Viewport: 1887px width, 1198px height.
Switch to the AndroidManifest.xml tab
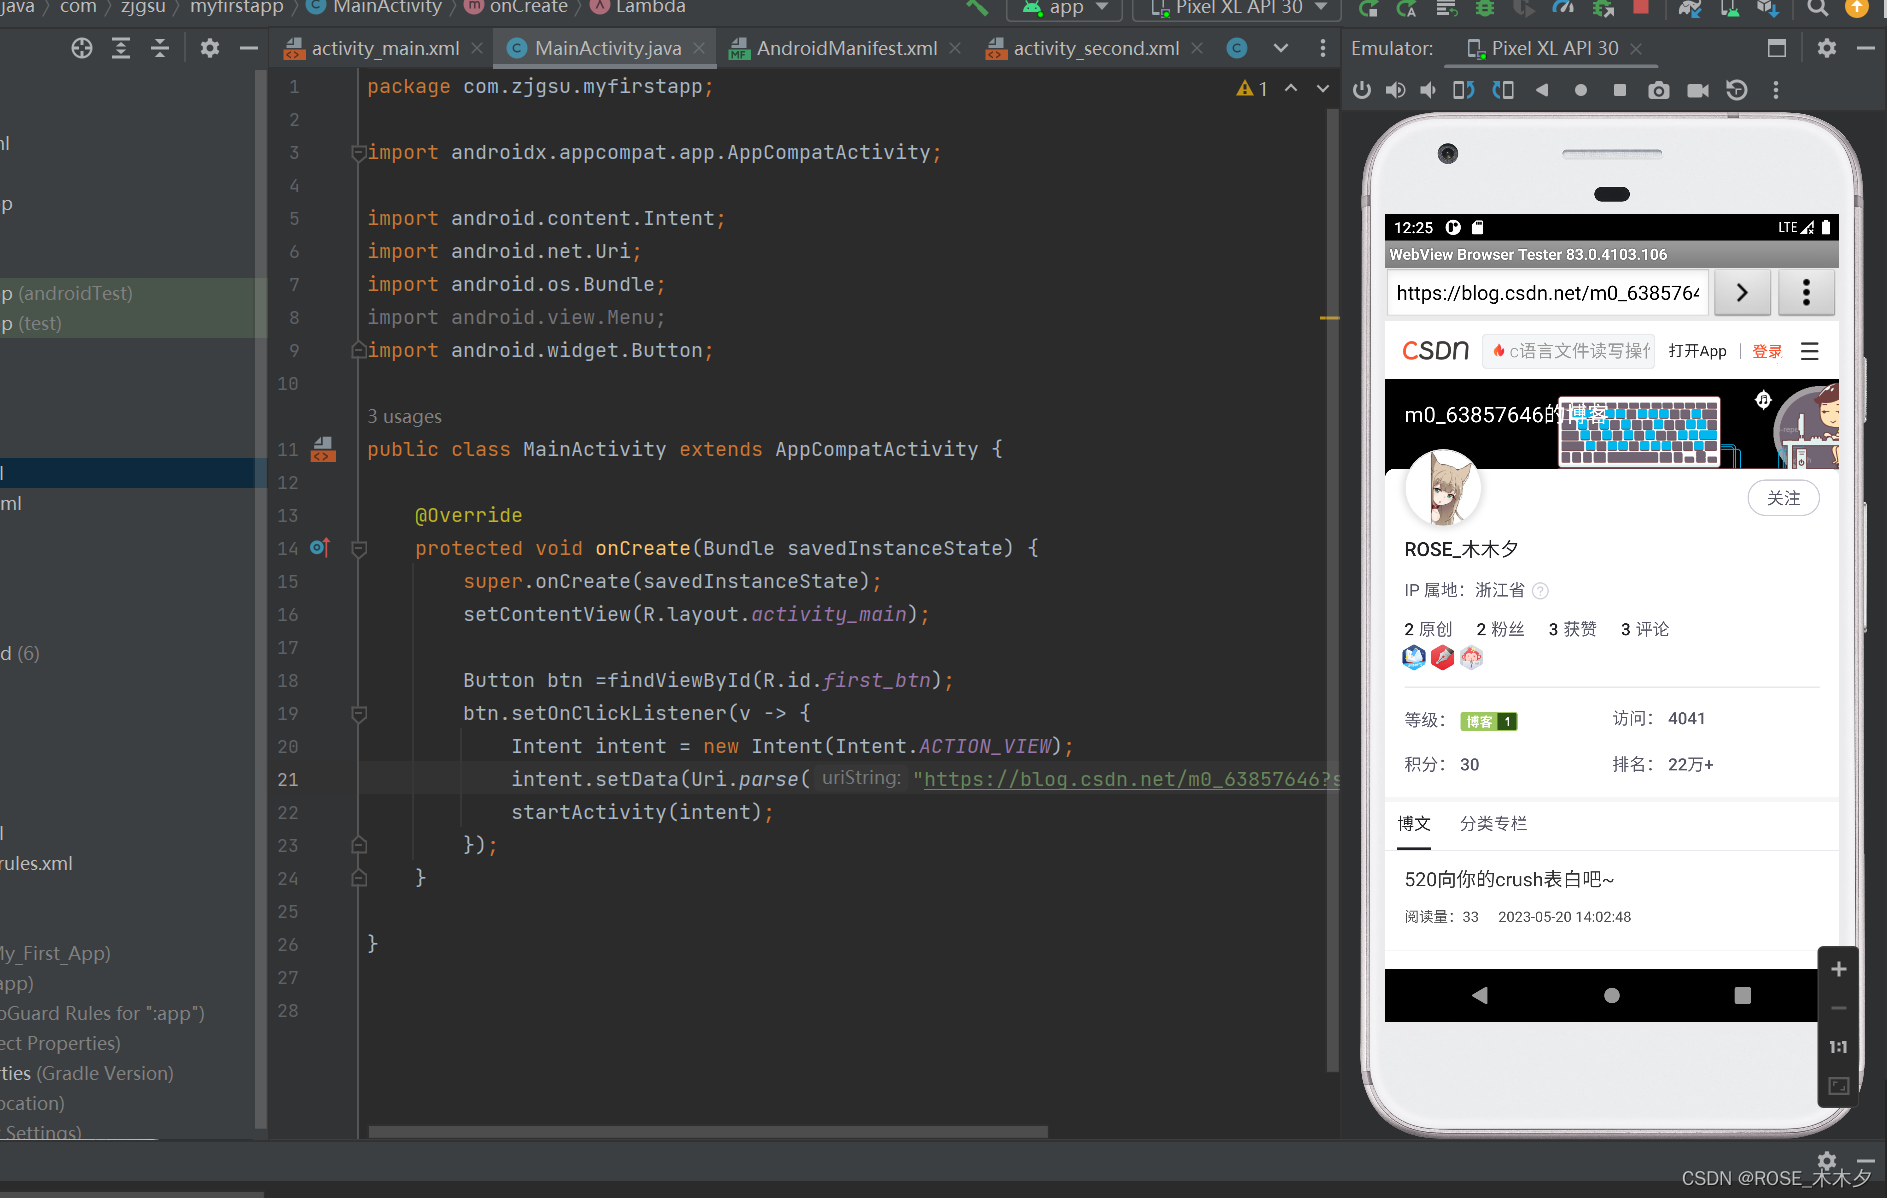click(848, 47)
